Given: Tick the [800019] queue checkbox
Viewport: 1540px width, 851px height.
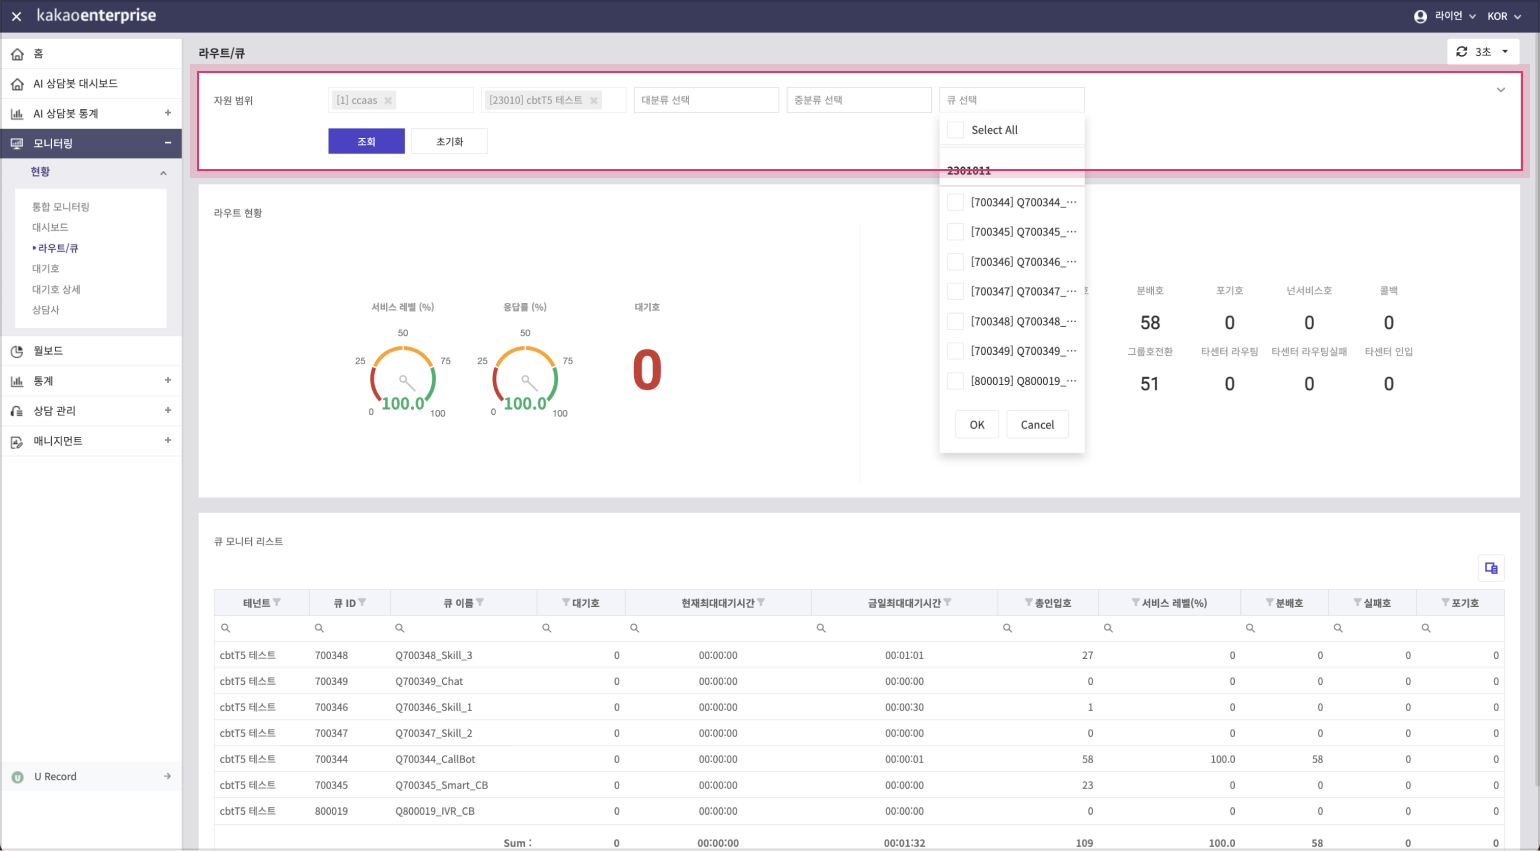Looking at the screenshot, I should click(x=956, y=381).
